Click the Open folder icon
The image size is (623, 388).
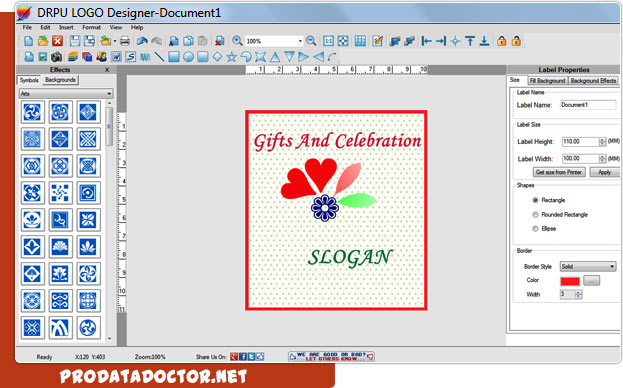pos(43,41)
